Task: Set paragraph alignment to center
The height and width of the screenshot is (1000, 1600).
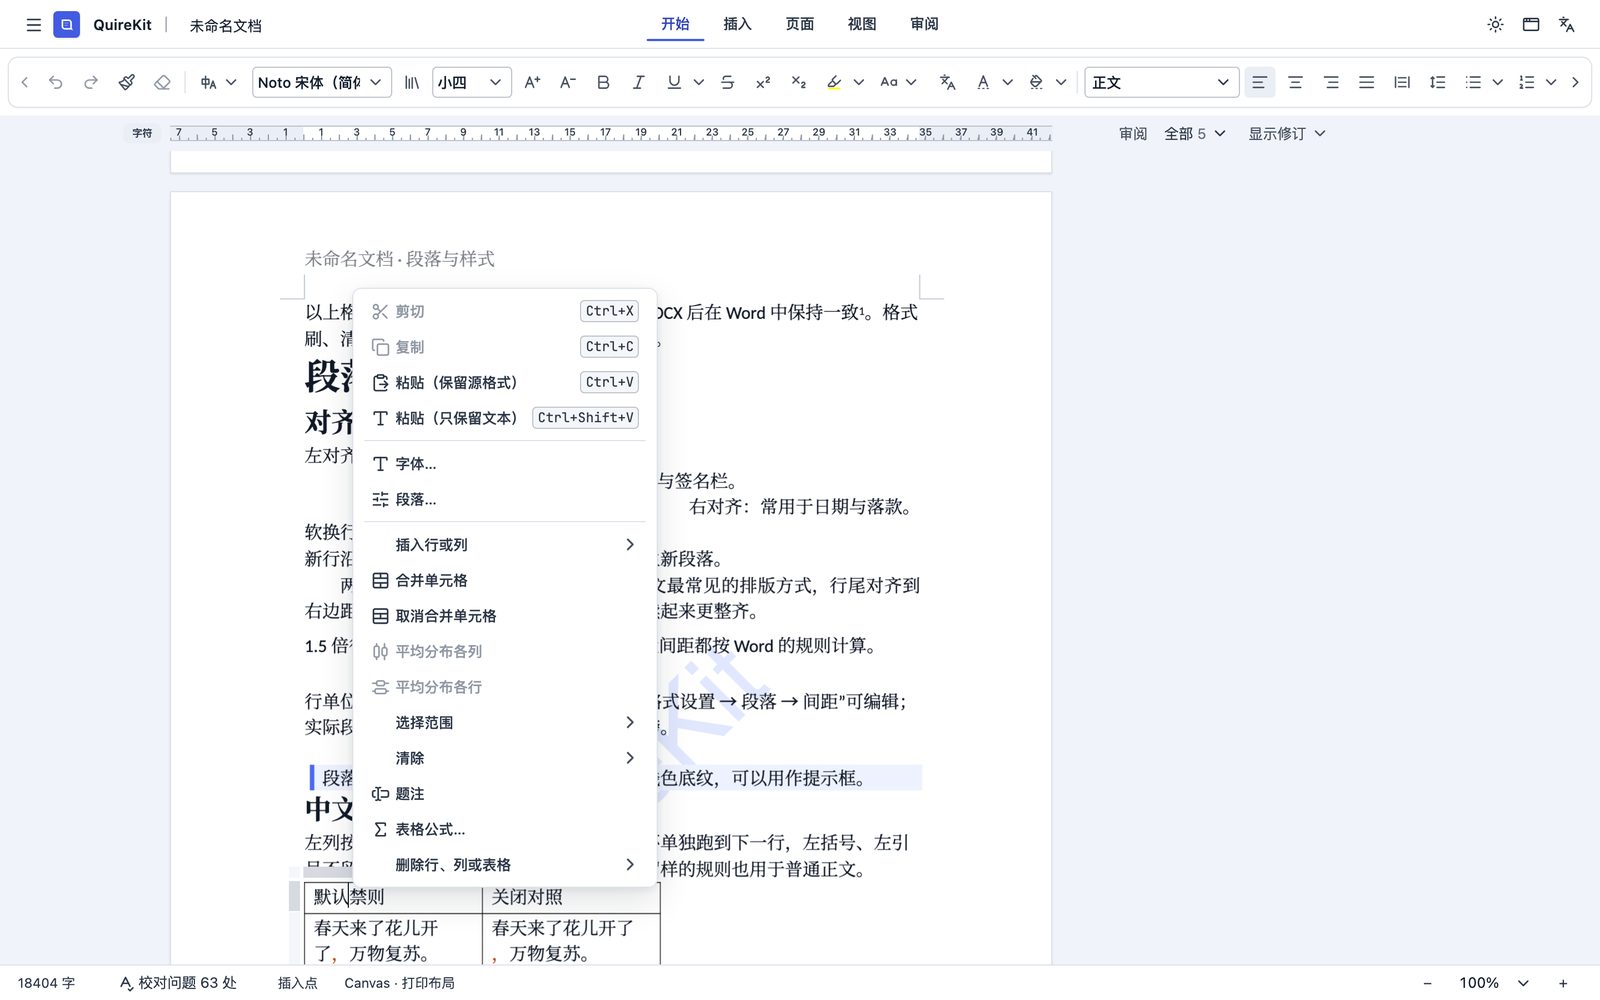Action: point(1295,82)
